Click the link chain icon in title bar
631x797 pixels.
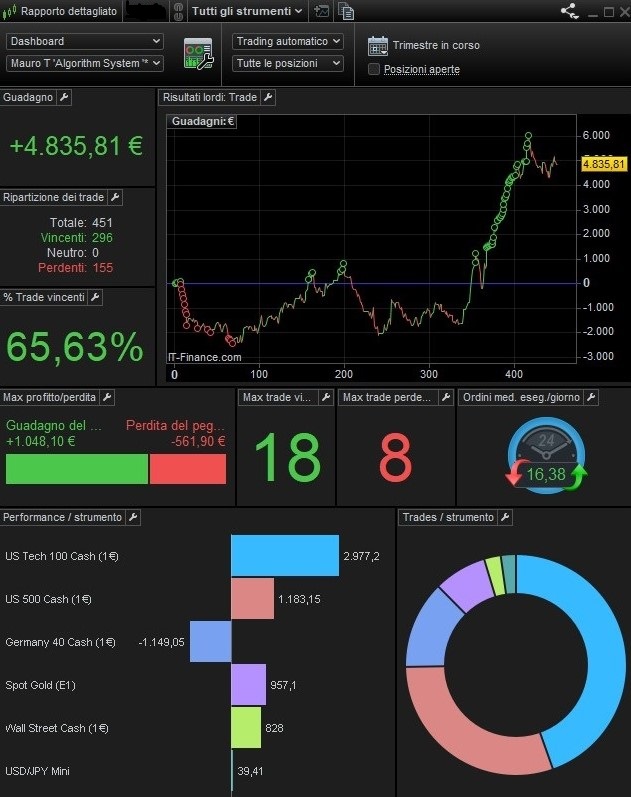[x=178, y=11]
